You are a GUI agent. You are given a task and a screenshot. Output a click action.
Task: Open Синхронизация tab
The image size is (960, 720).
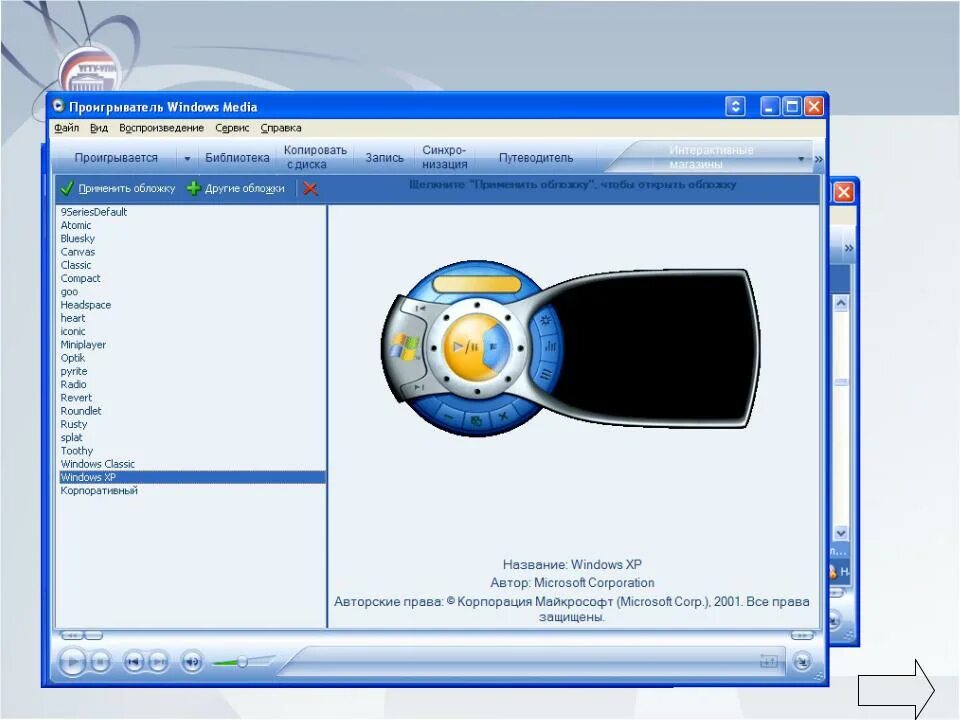[x=444, y=157]
